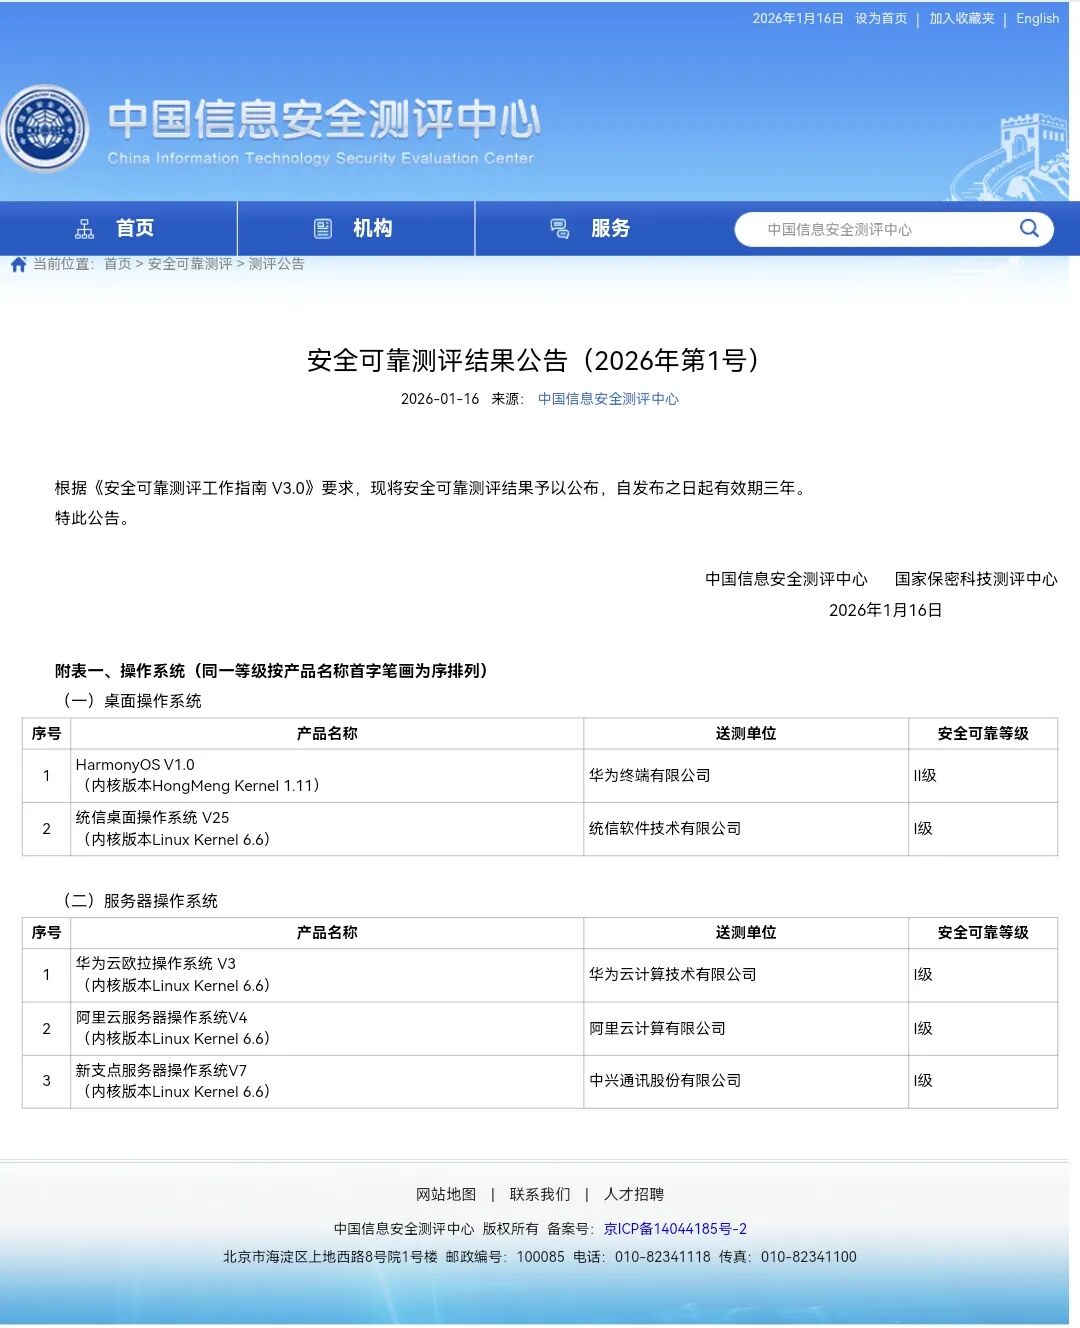The width and height of the screenshot is (1080, 1328).
Task: Click 加入收藏夹 link in top bar
Action: (x=962, y=18)
